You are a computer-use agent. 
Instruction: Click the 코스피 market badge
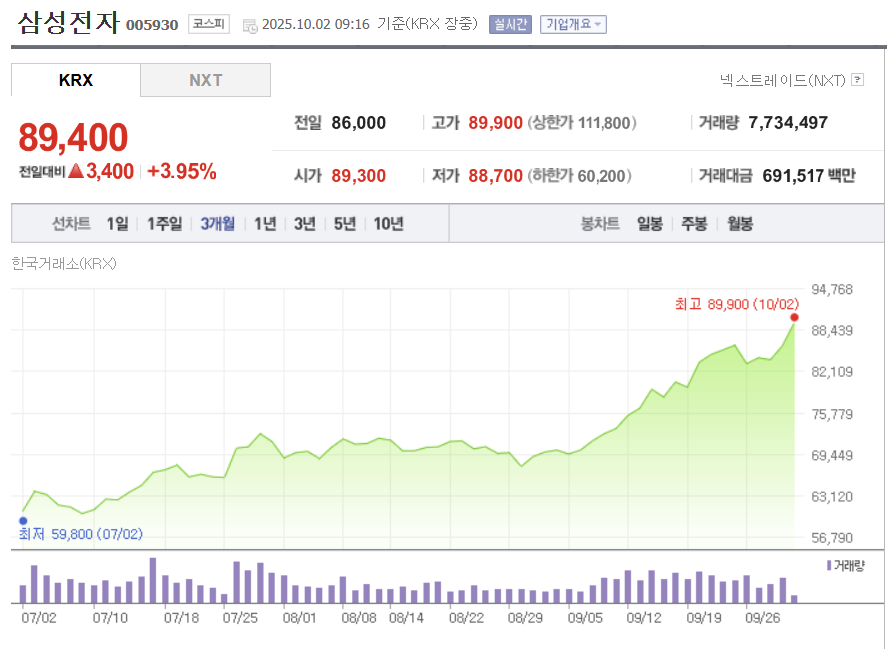click(209, 24)
